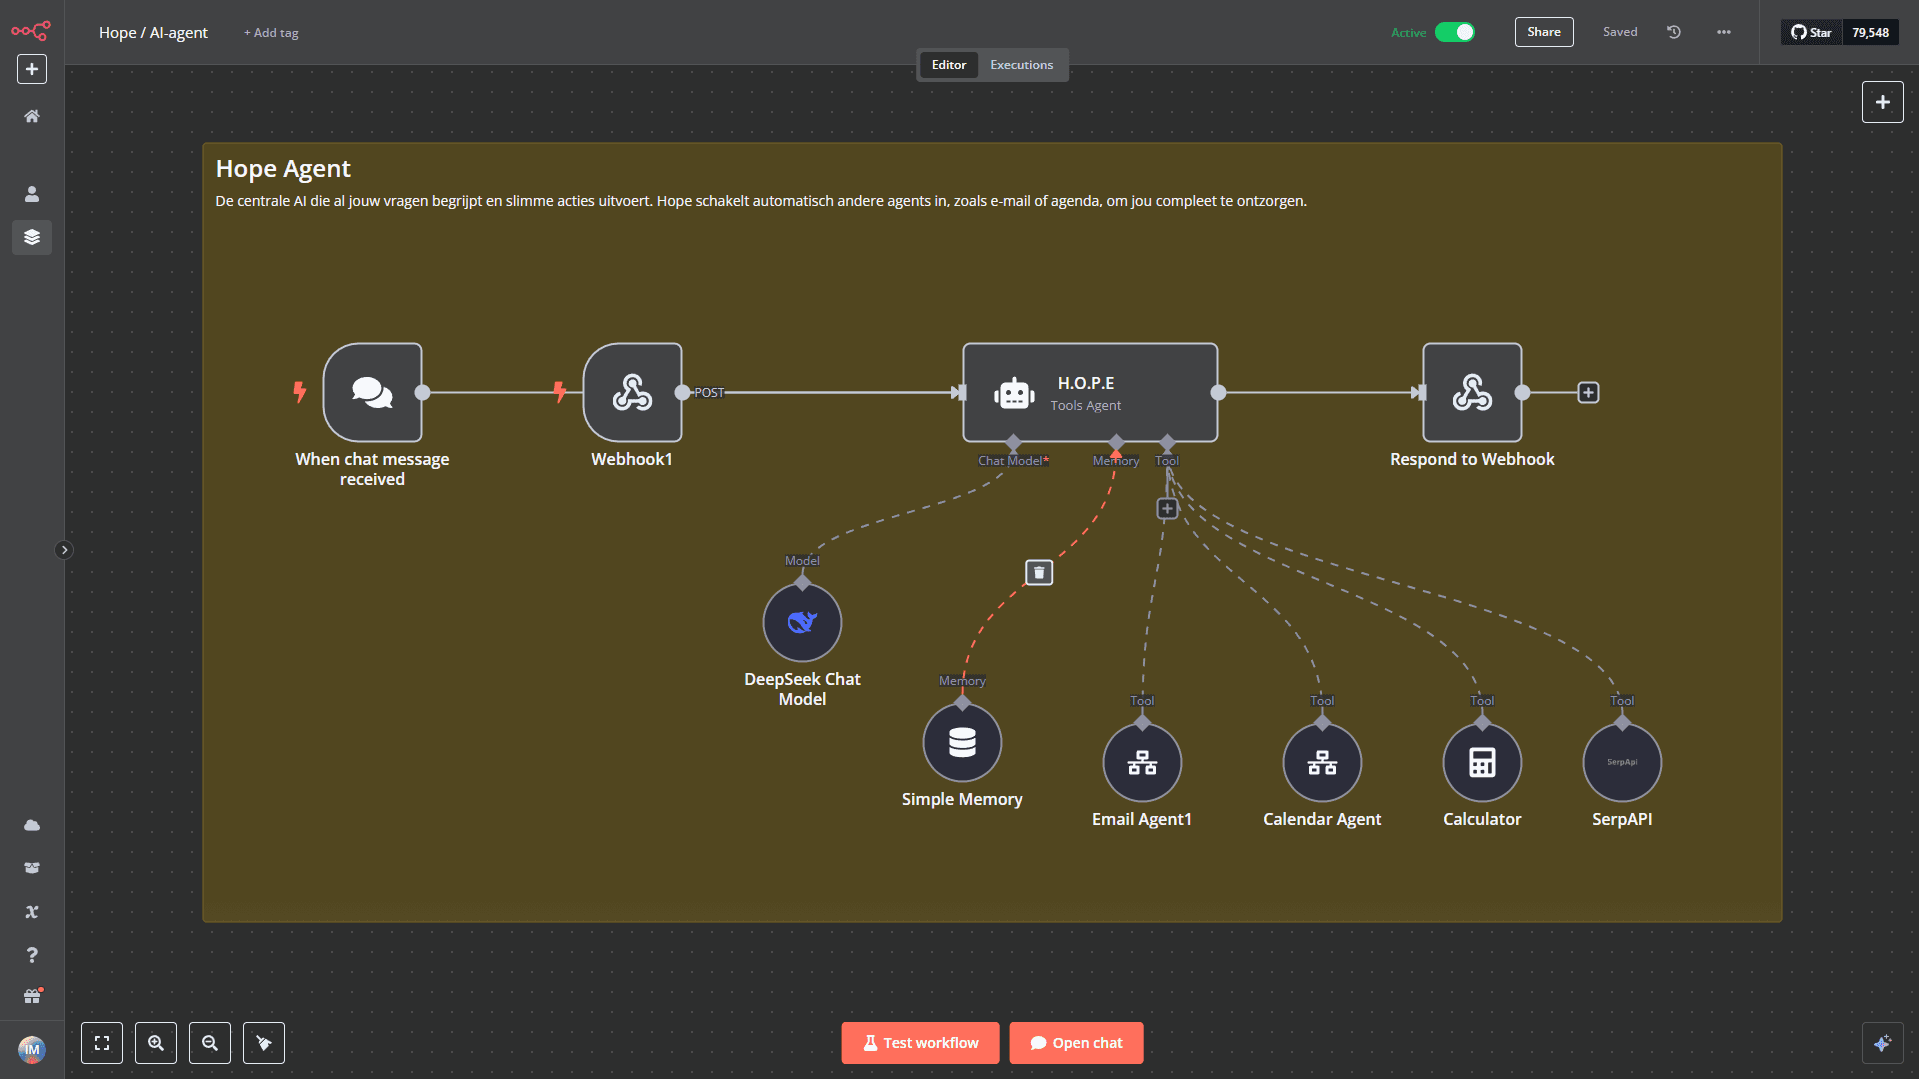Select the Email Agent1 tool node
This screenshot has height=1079, width=1919.
tap(1142, 762)
